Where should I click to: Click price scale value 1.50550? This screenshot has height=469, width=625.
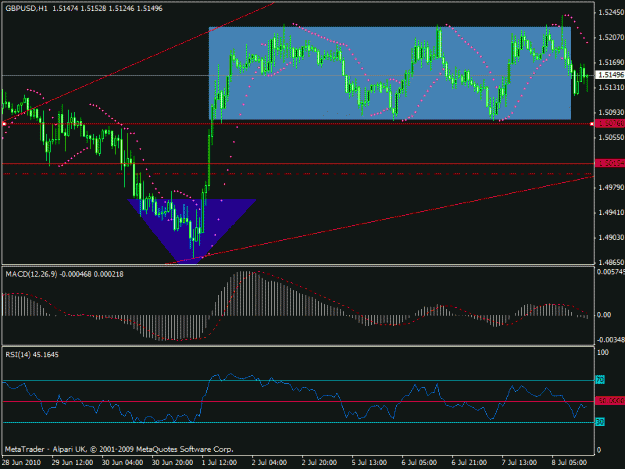(x=611, y=137)
